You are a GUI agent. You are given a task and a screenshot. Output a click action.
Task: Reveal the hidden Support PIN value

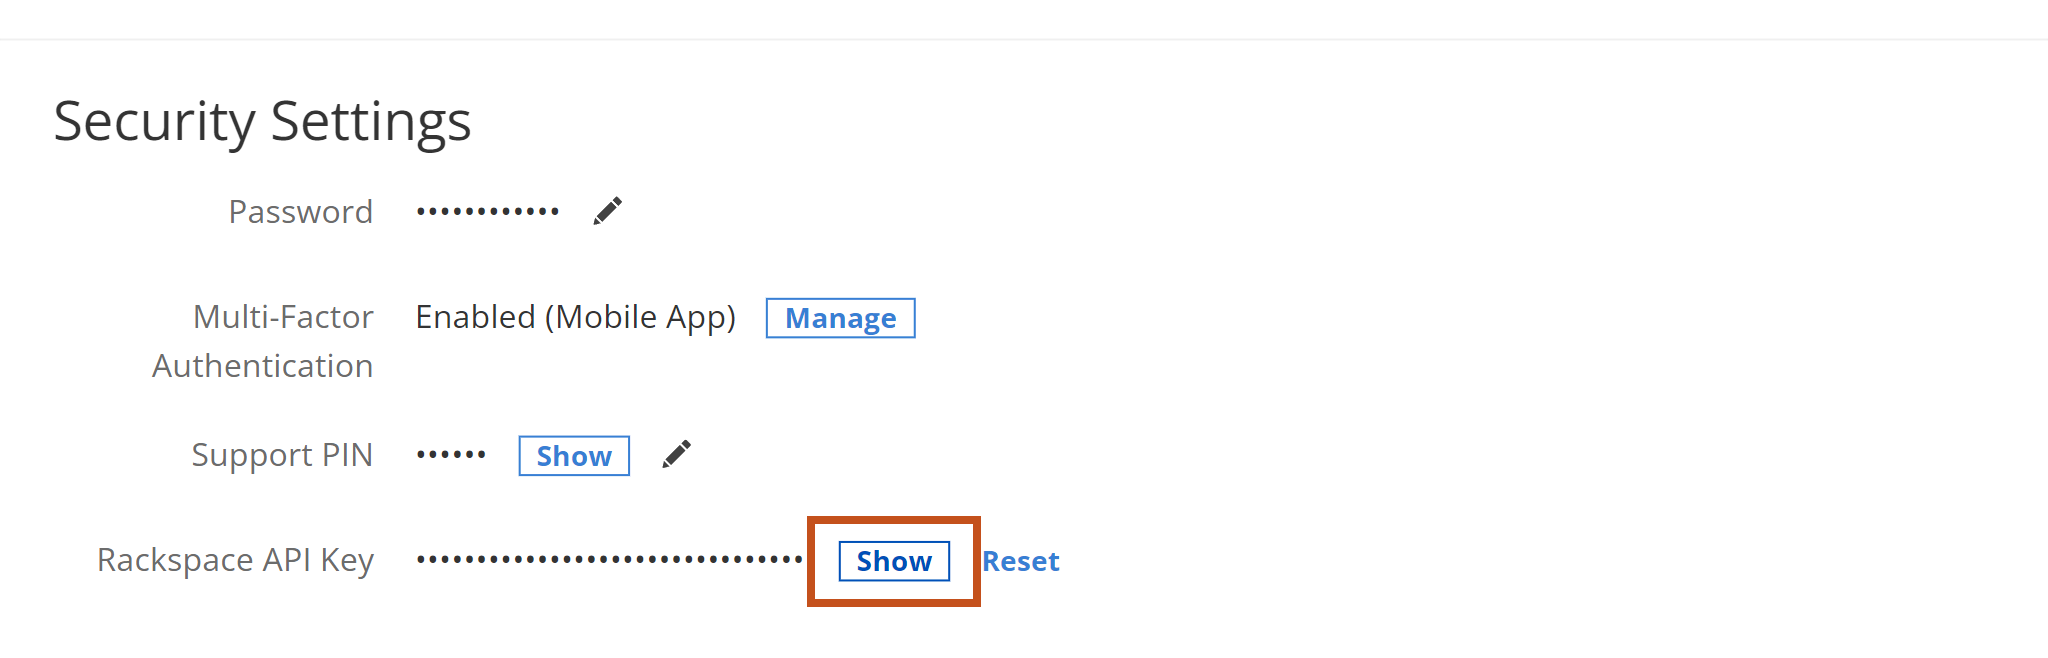point(573,456)
